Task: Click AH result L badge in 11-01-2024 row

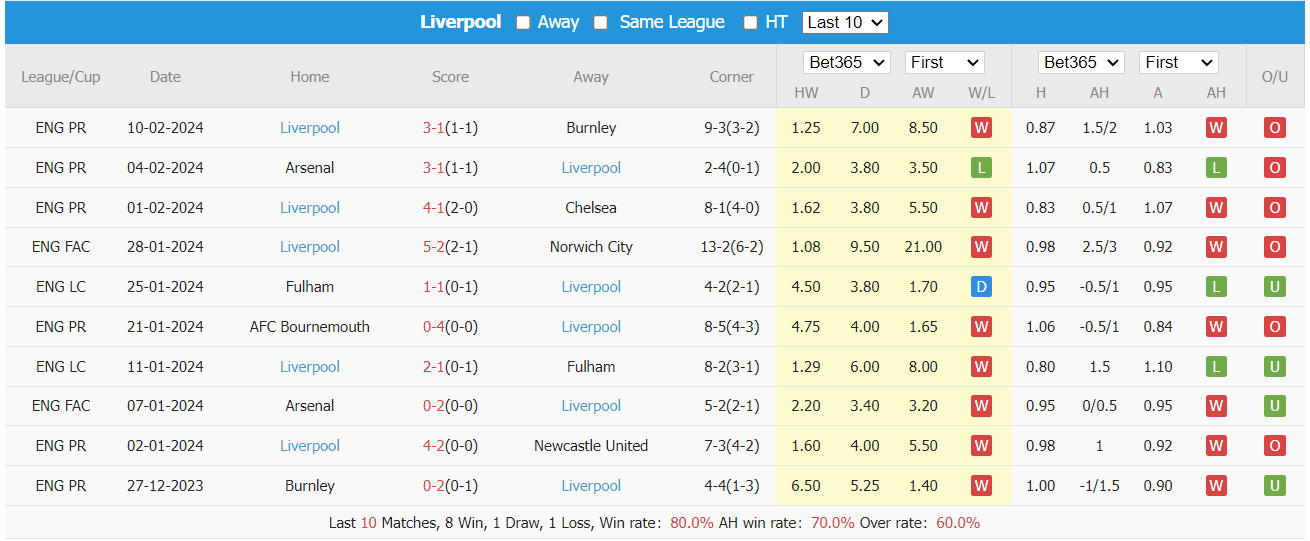Action: tap(1216, 367)
